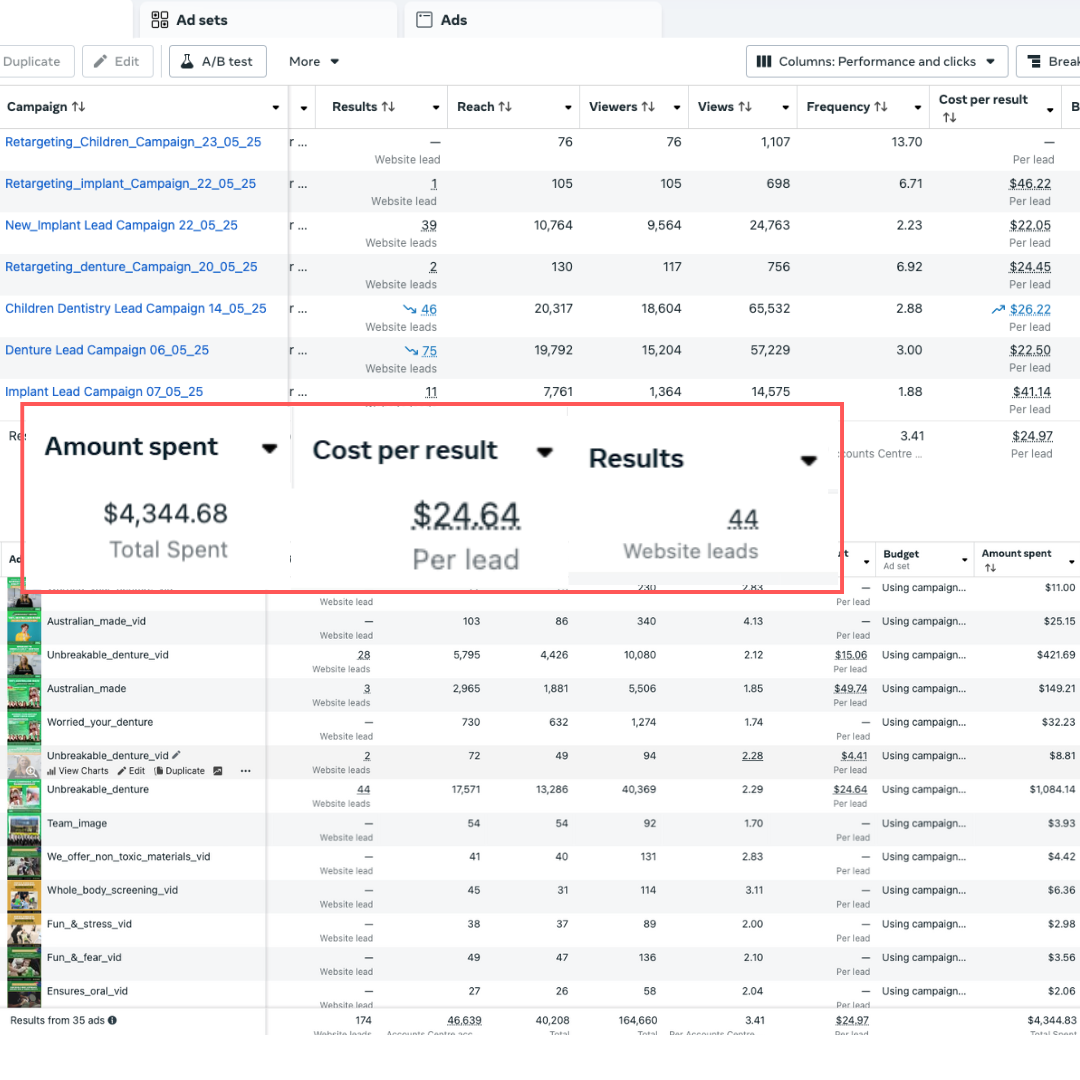Image resolution: width=1080 pixels, height=1080 pixels.
Task: Open the Frequency column options arrow
Action: click(917, 108)
